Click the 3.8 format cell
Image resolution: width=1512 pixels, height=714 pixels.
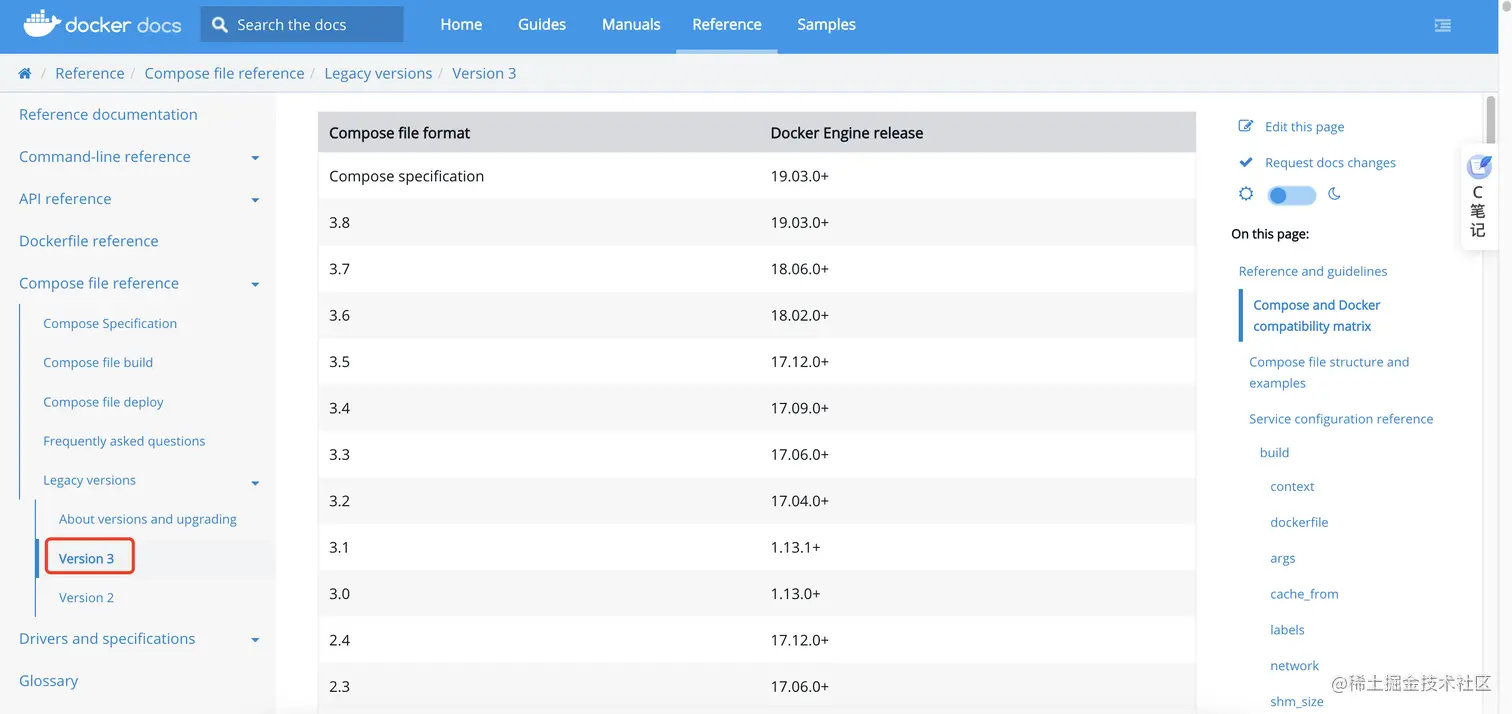pos(339,222)
